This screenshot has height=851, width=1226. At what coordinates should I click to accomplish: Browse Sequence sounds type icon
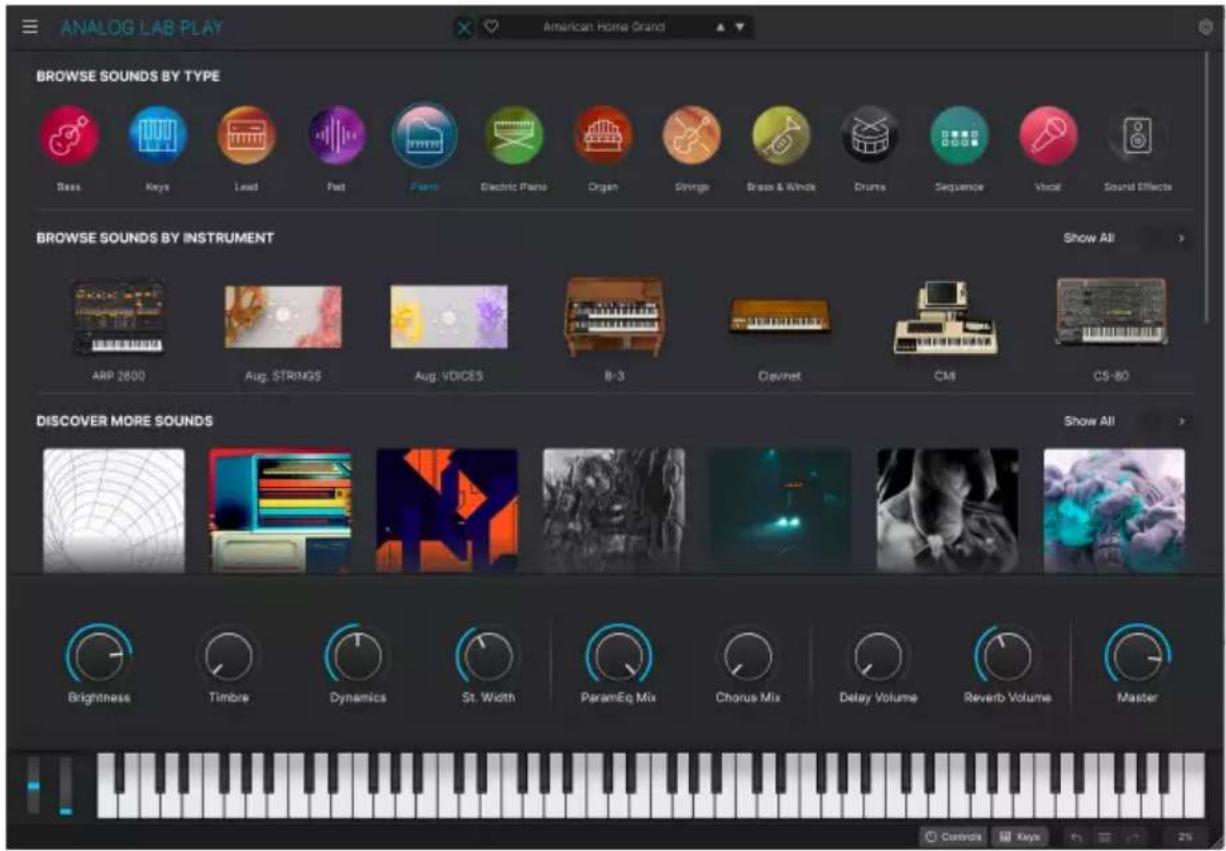(960, 135)
